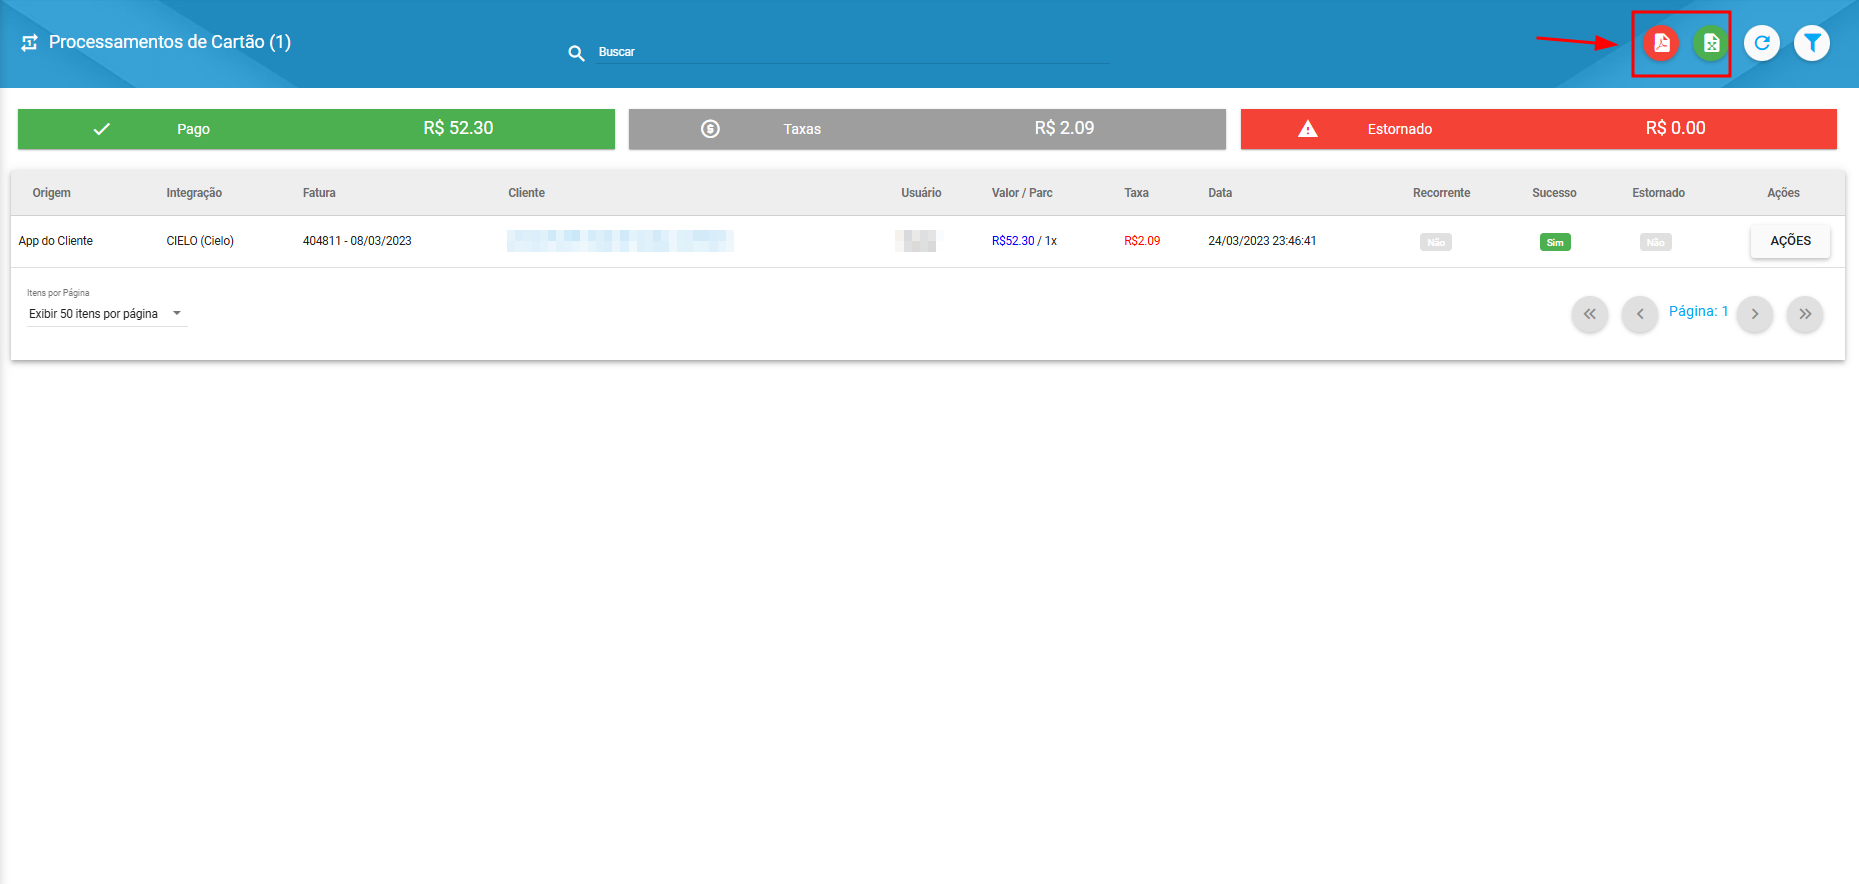Sort by the Estornado column header

point(1658,193)
